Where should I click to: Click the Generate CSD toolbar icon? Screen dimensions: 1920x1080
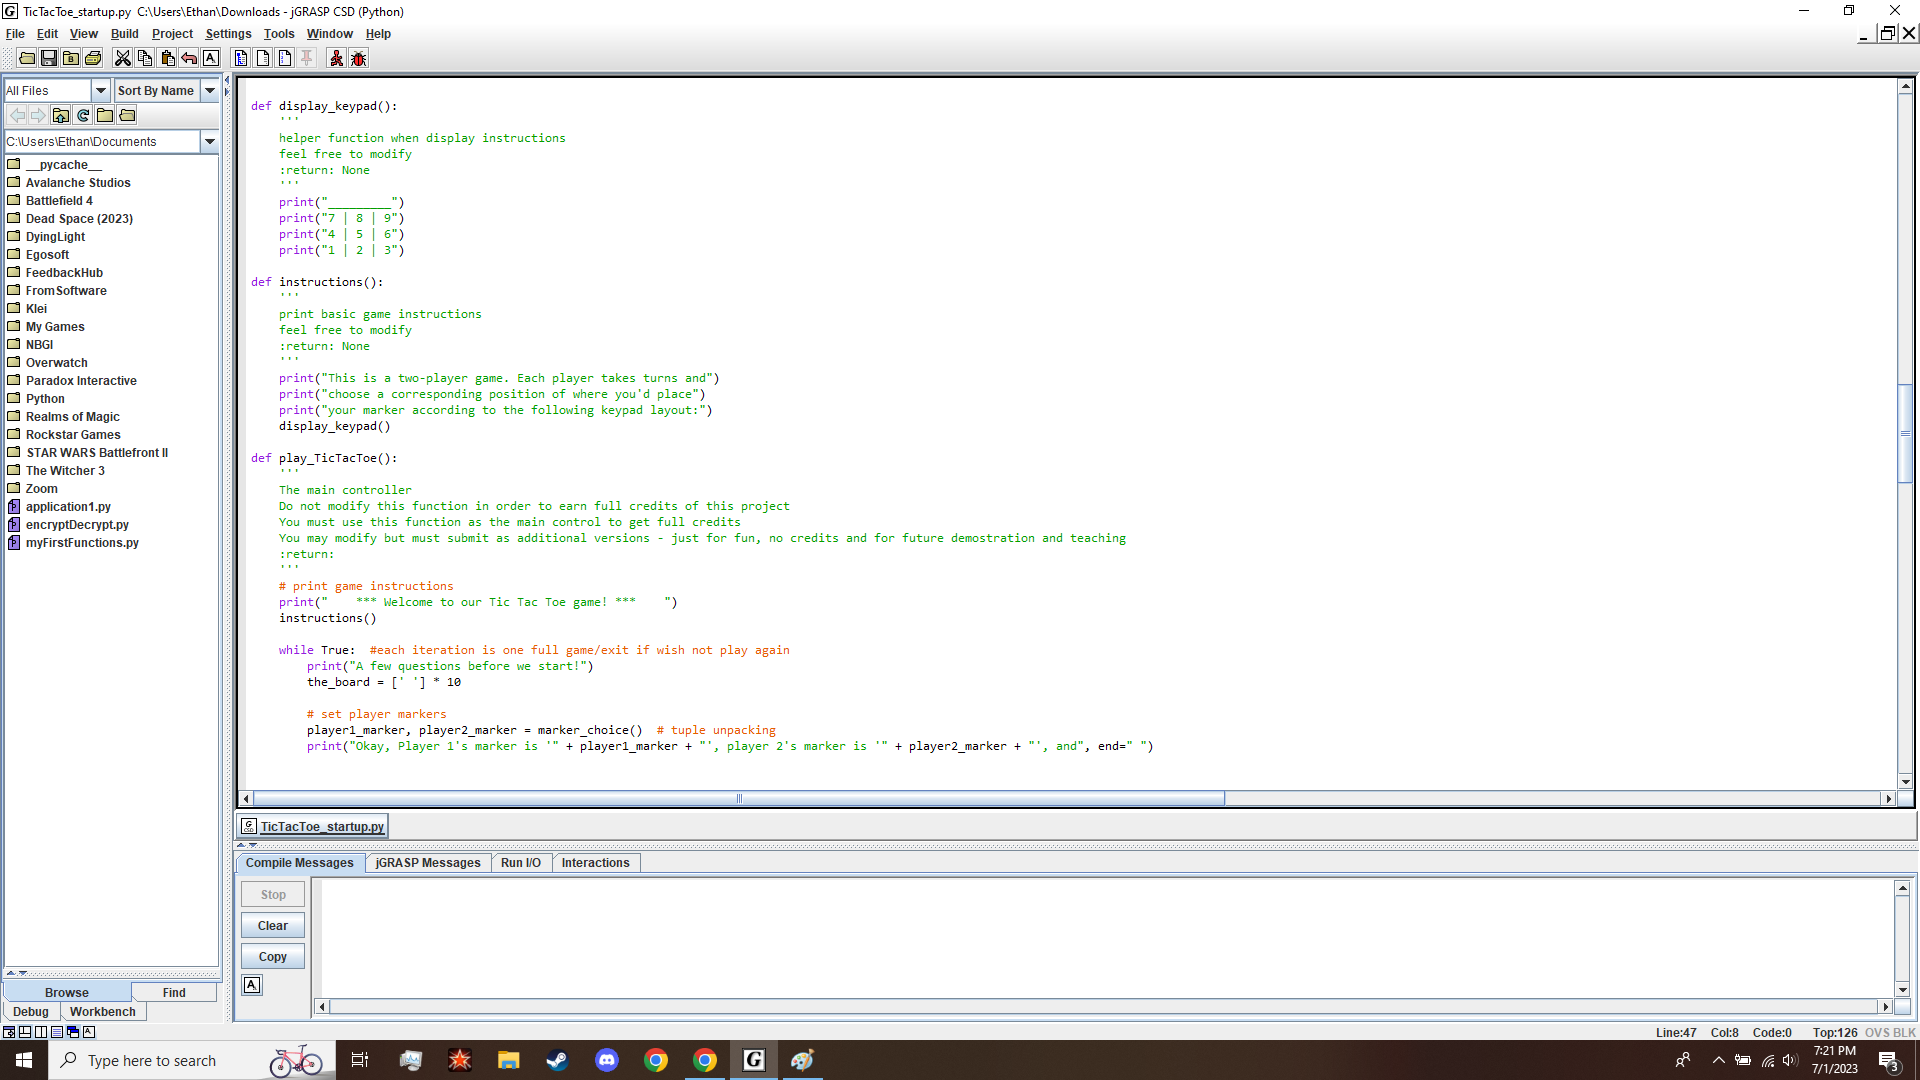click(x=241, y=59)
